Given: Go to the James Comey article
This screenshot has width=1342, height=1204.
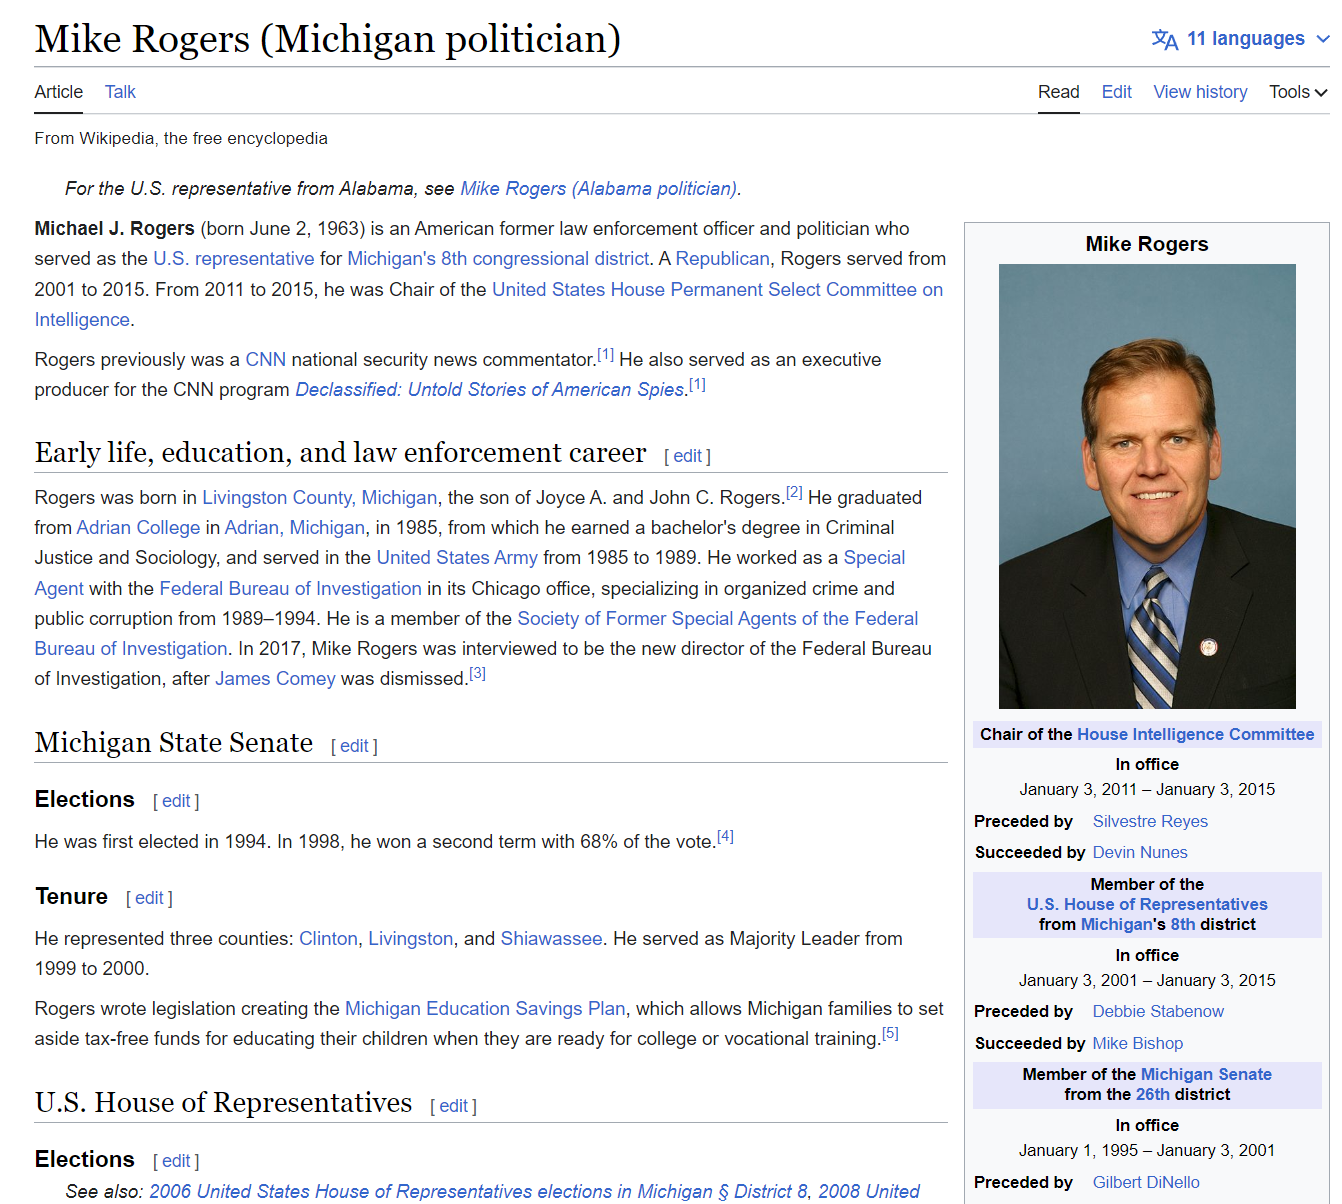Looking at the screenshot, I should (x=275, y=679).
